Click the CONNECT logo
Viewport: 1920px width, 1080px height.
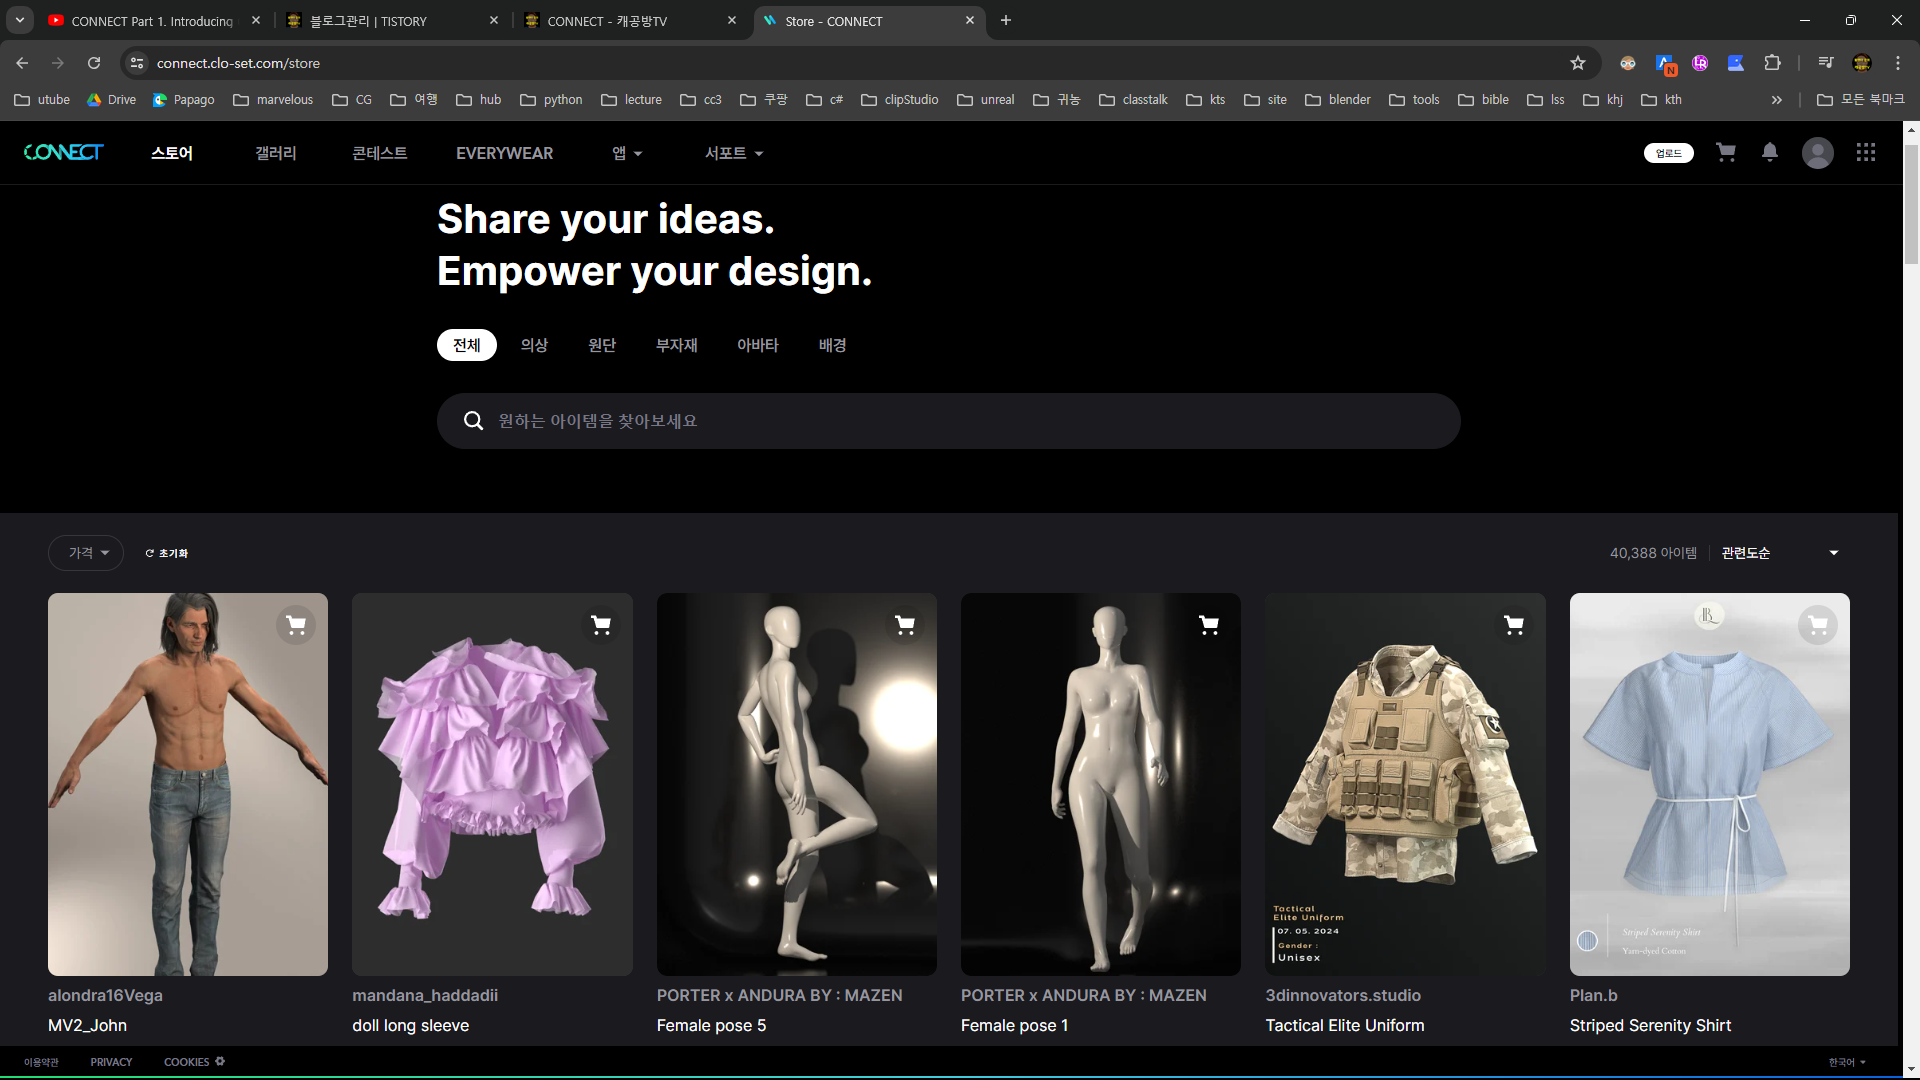(63, 152)
